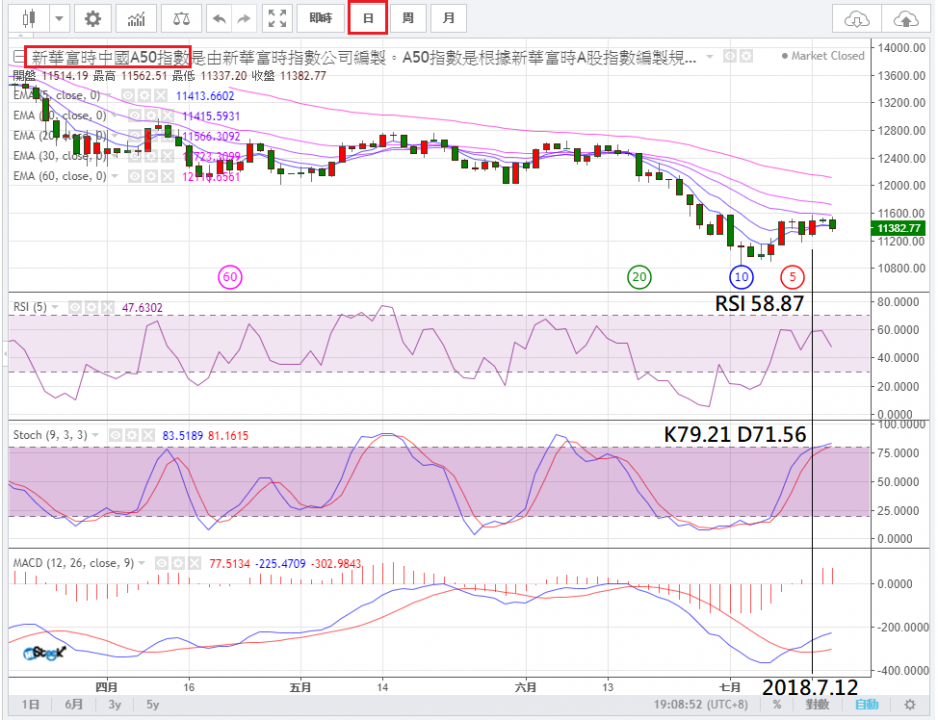Toggle the 自動 auto scale
Screen dimensions: 938x720
867,704
